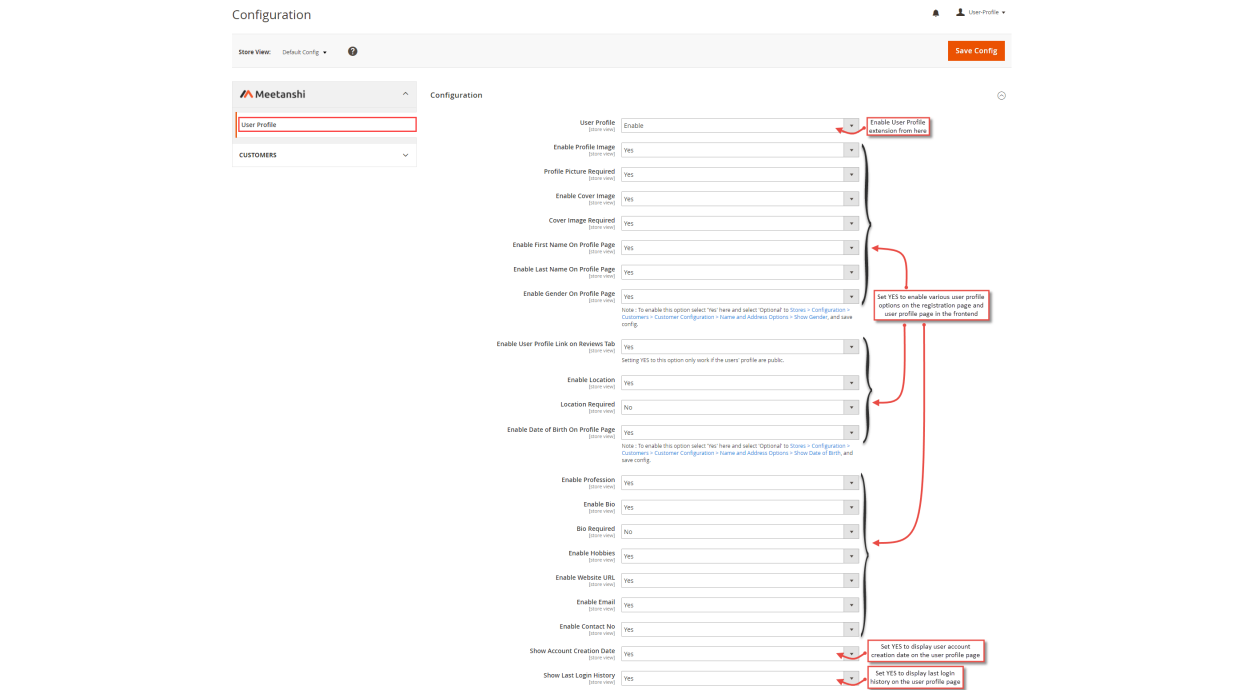
Task: Open the User Profile Enable dropdown
Action: tap(740, 126)
